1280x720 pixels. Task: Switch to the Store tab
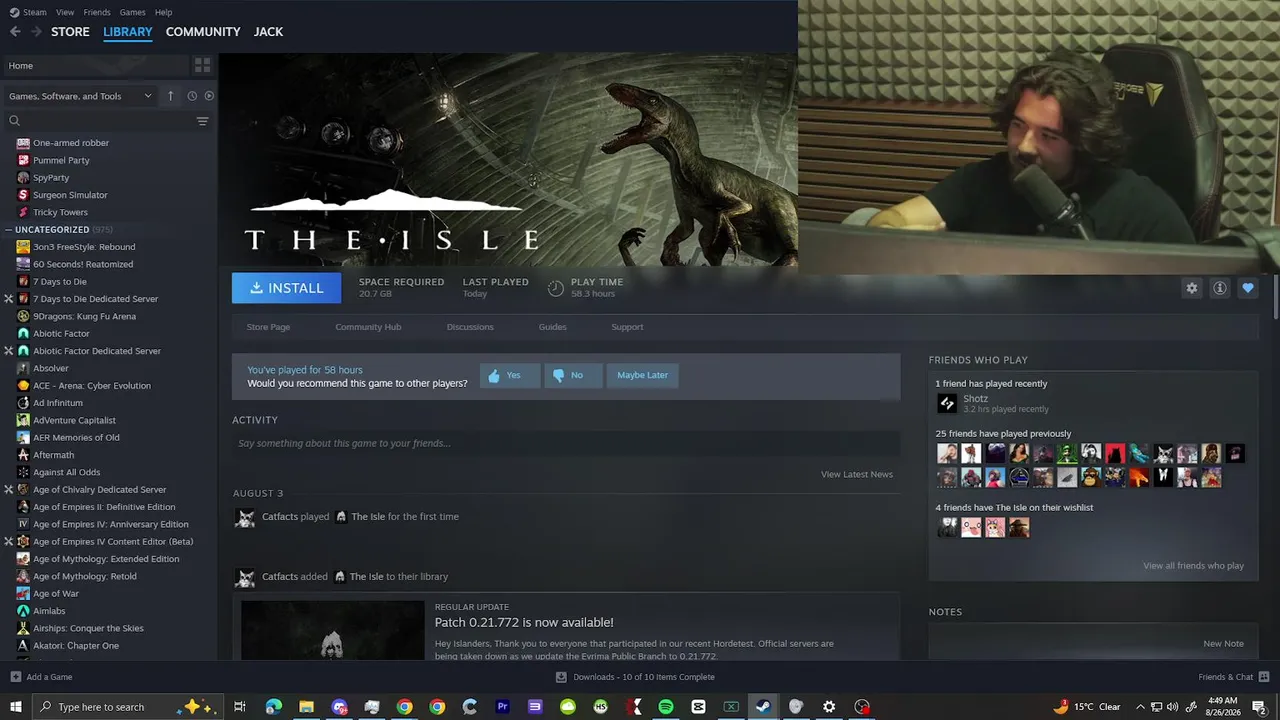[71, 32]
